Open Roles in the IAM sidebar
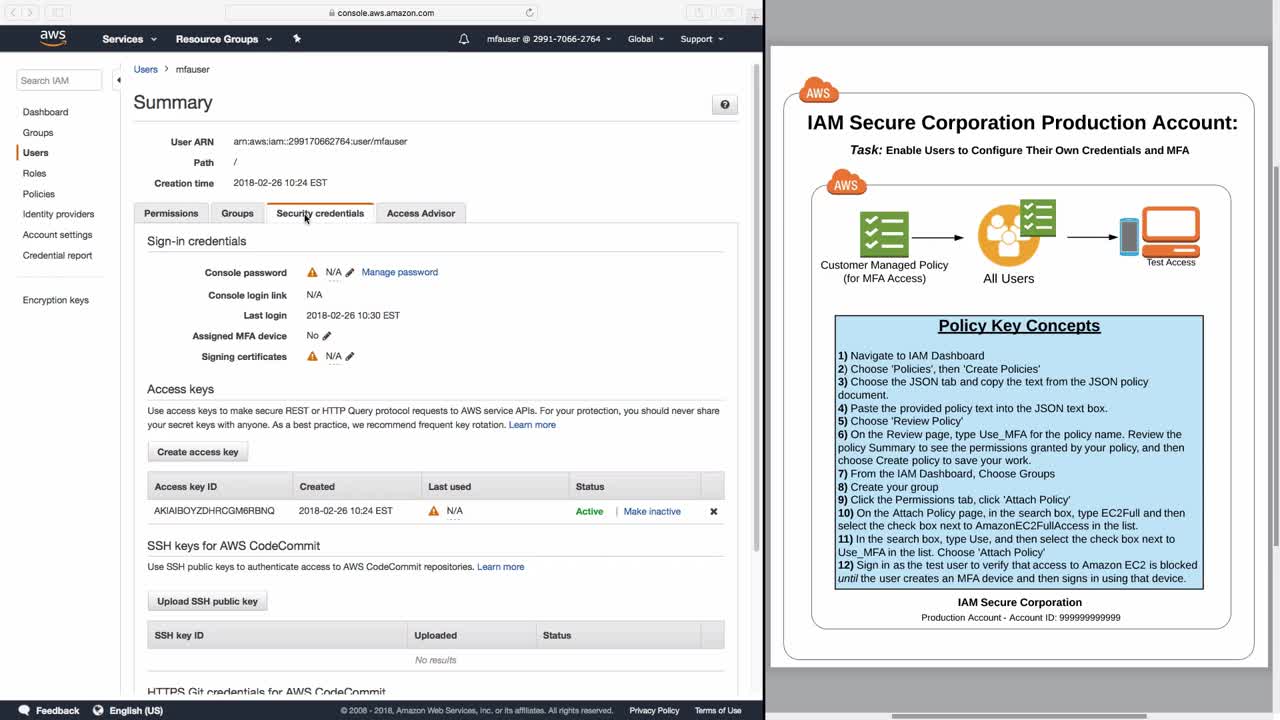The width and height of the screenshot is (1280, 720). coord(34,173)
